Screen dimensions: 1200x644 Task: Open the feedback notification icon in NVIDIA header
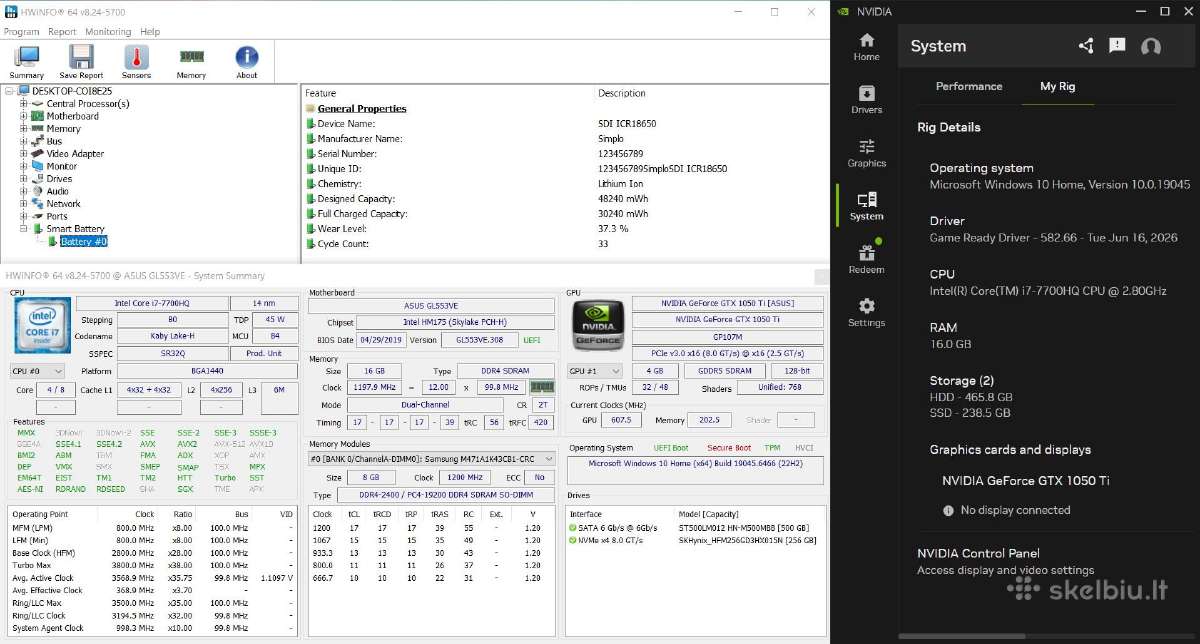[x=1118, y=46]
